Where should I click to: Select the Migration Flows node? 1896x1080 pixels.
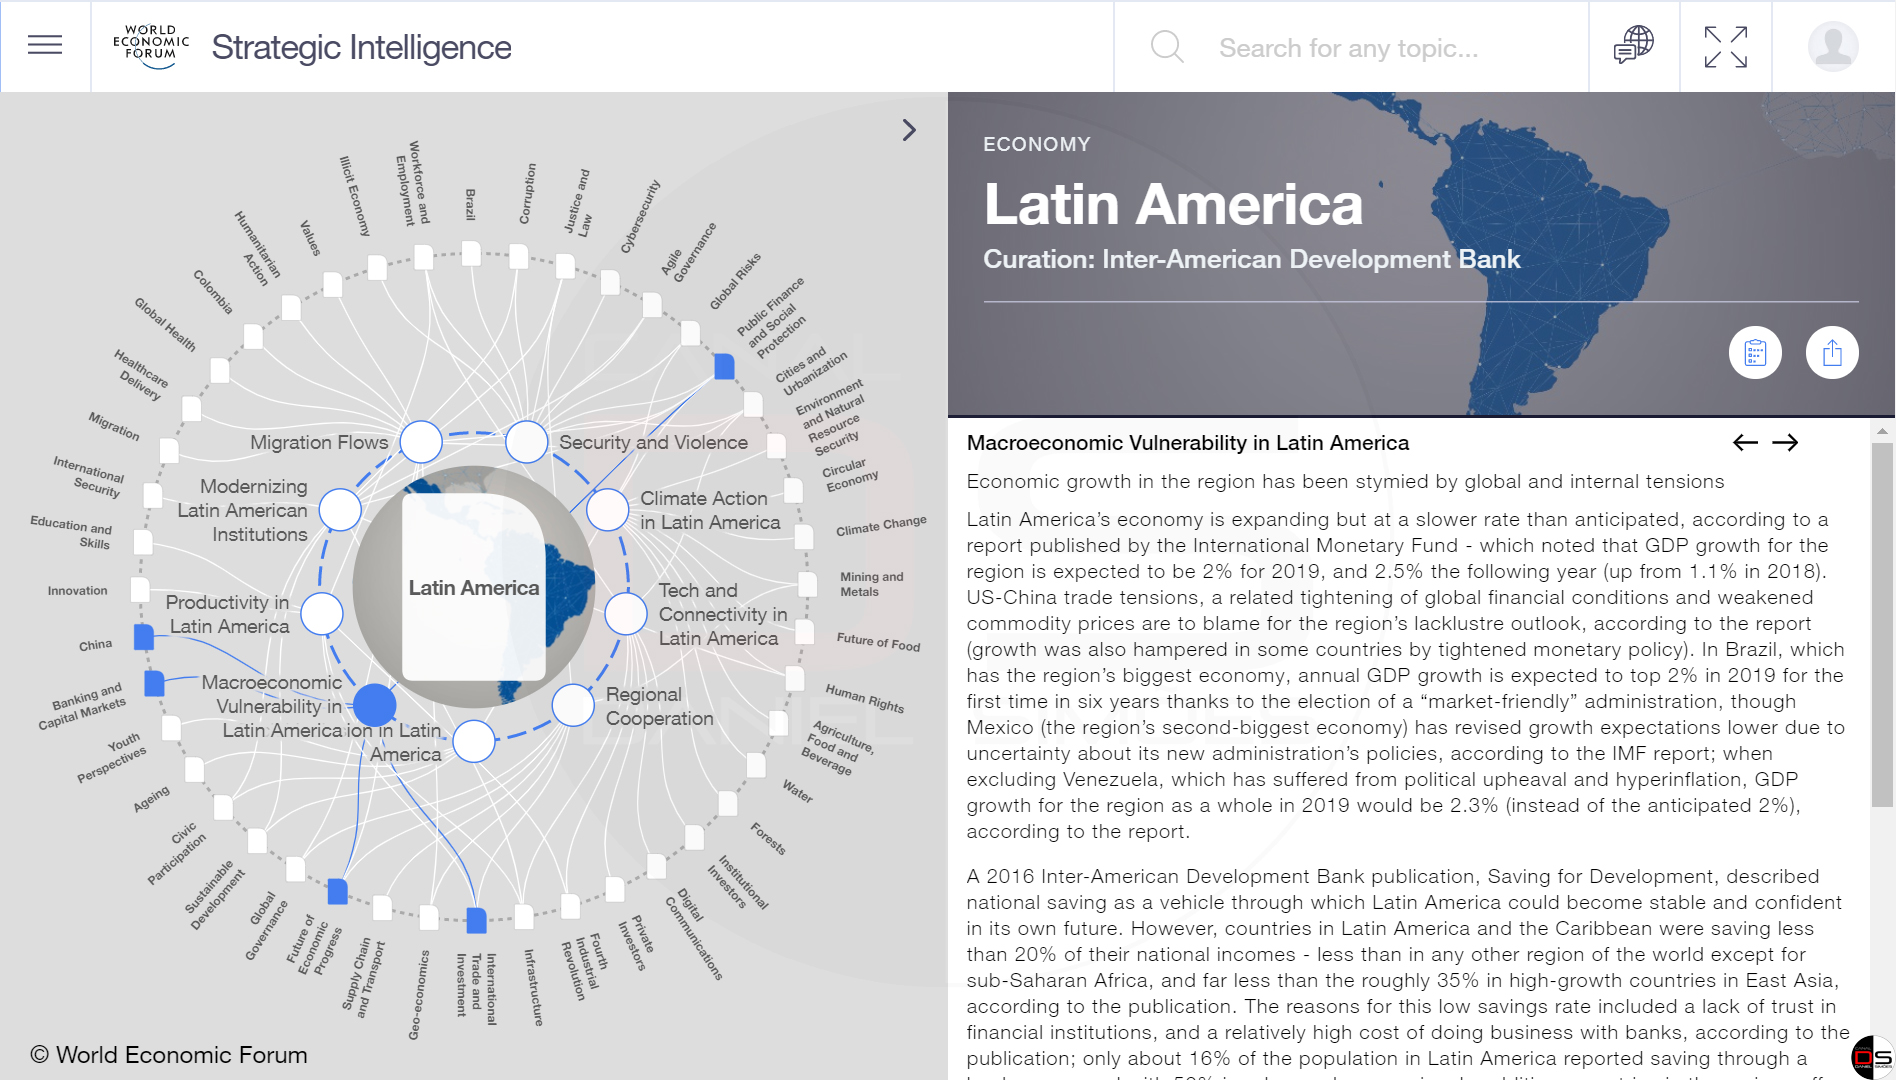[421, 441]
